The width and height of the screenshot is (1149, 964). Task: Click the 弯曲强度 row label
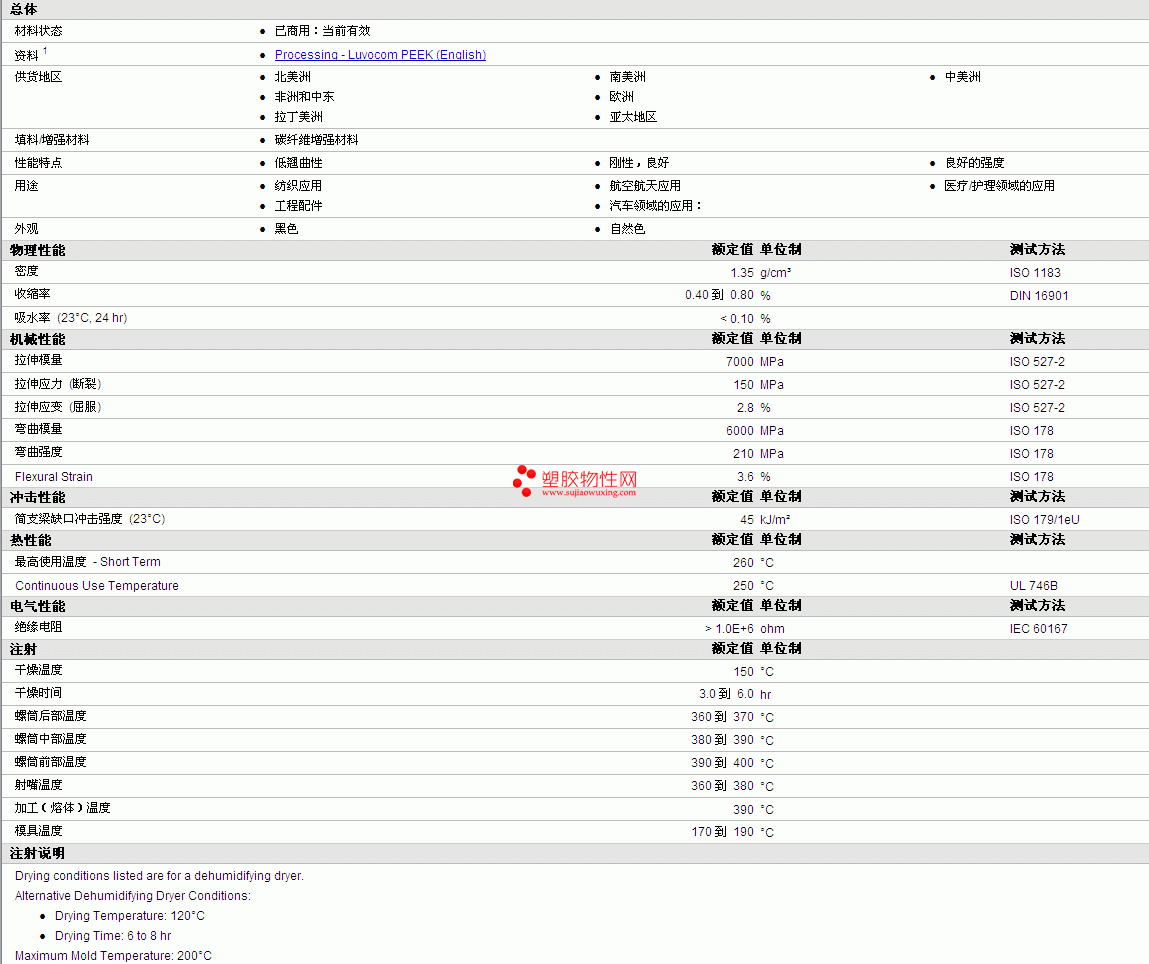(38, 452)
